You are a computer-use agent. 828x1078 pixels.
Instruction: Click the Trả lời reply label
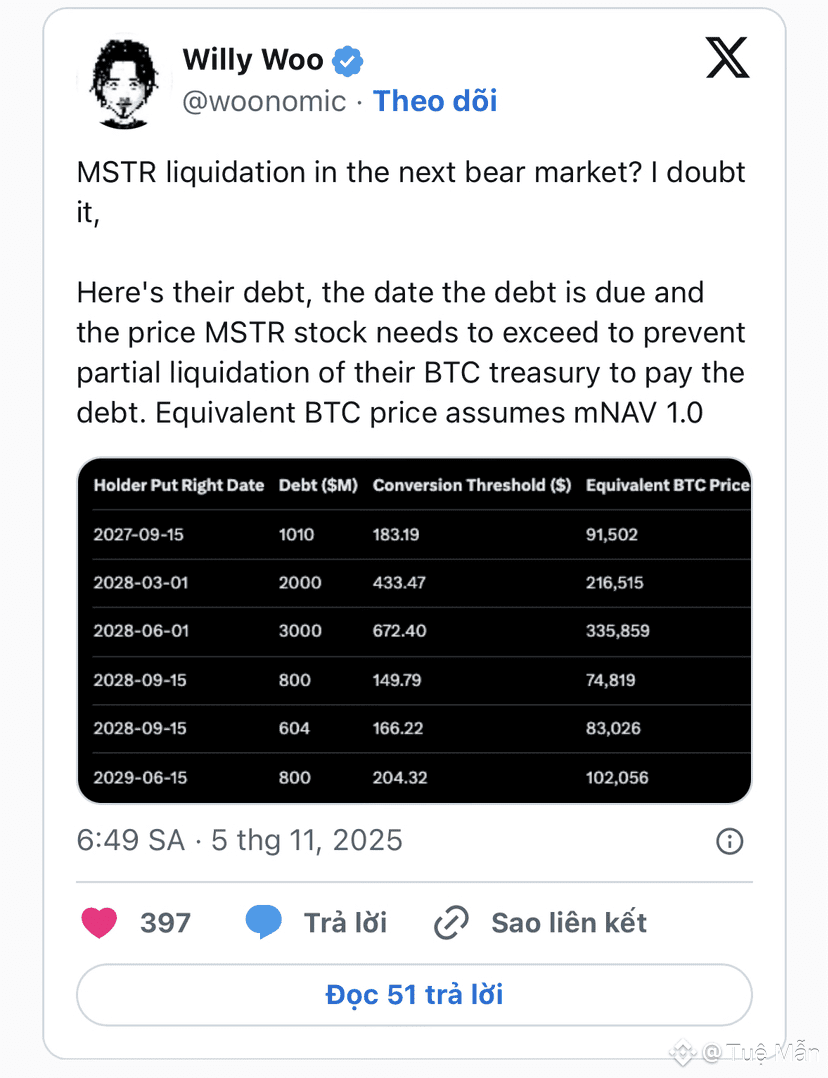click(x=345, y=923)
